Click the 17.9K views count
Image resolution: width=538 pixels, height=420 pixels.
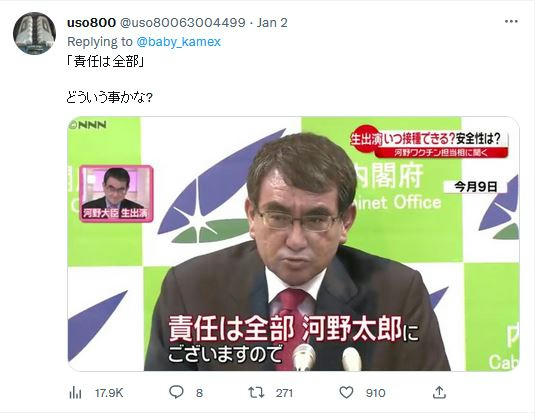click(x=109, y=393)
